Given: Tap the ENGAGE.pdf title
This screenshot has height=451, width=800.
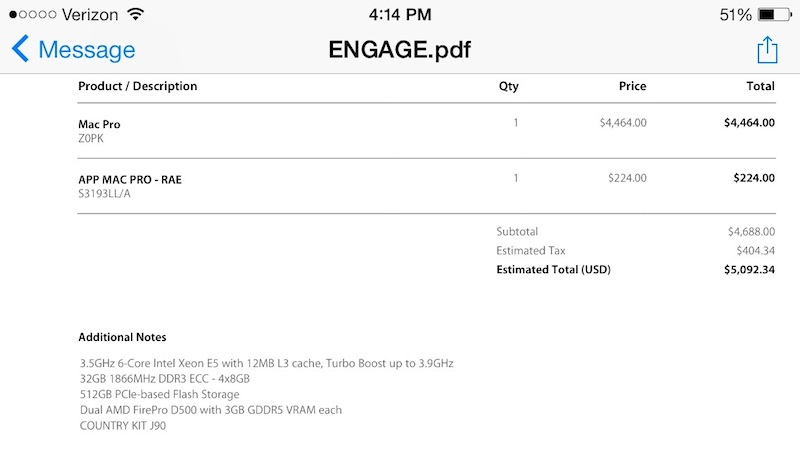Looking at the screenshot, I should pos(399,49).
